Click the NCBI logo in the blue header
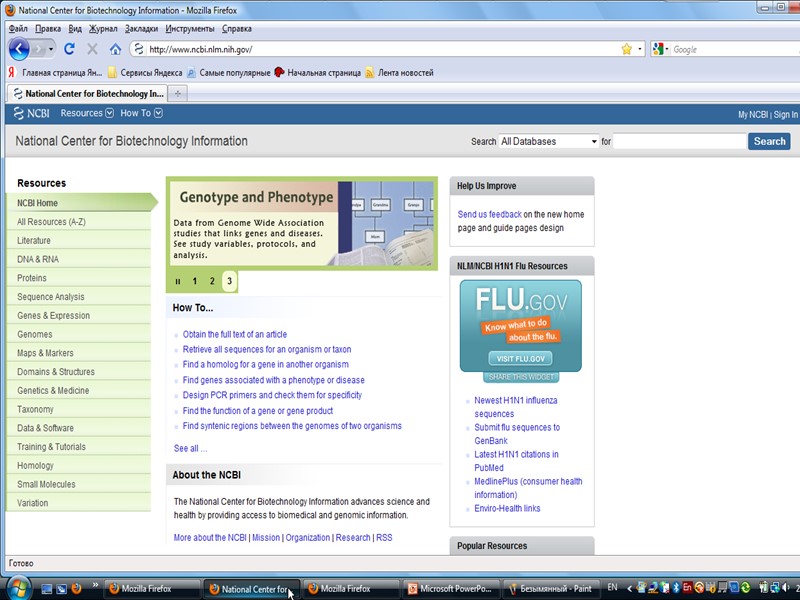 point(32,113)
